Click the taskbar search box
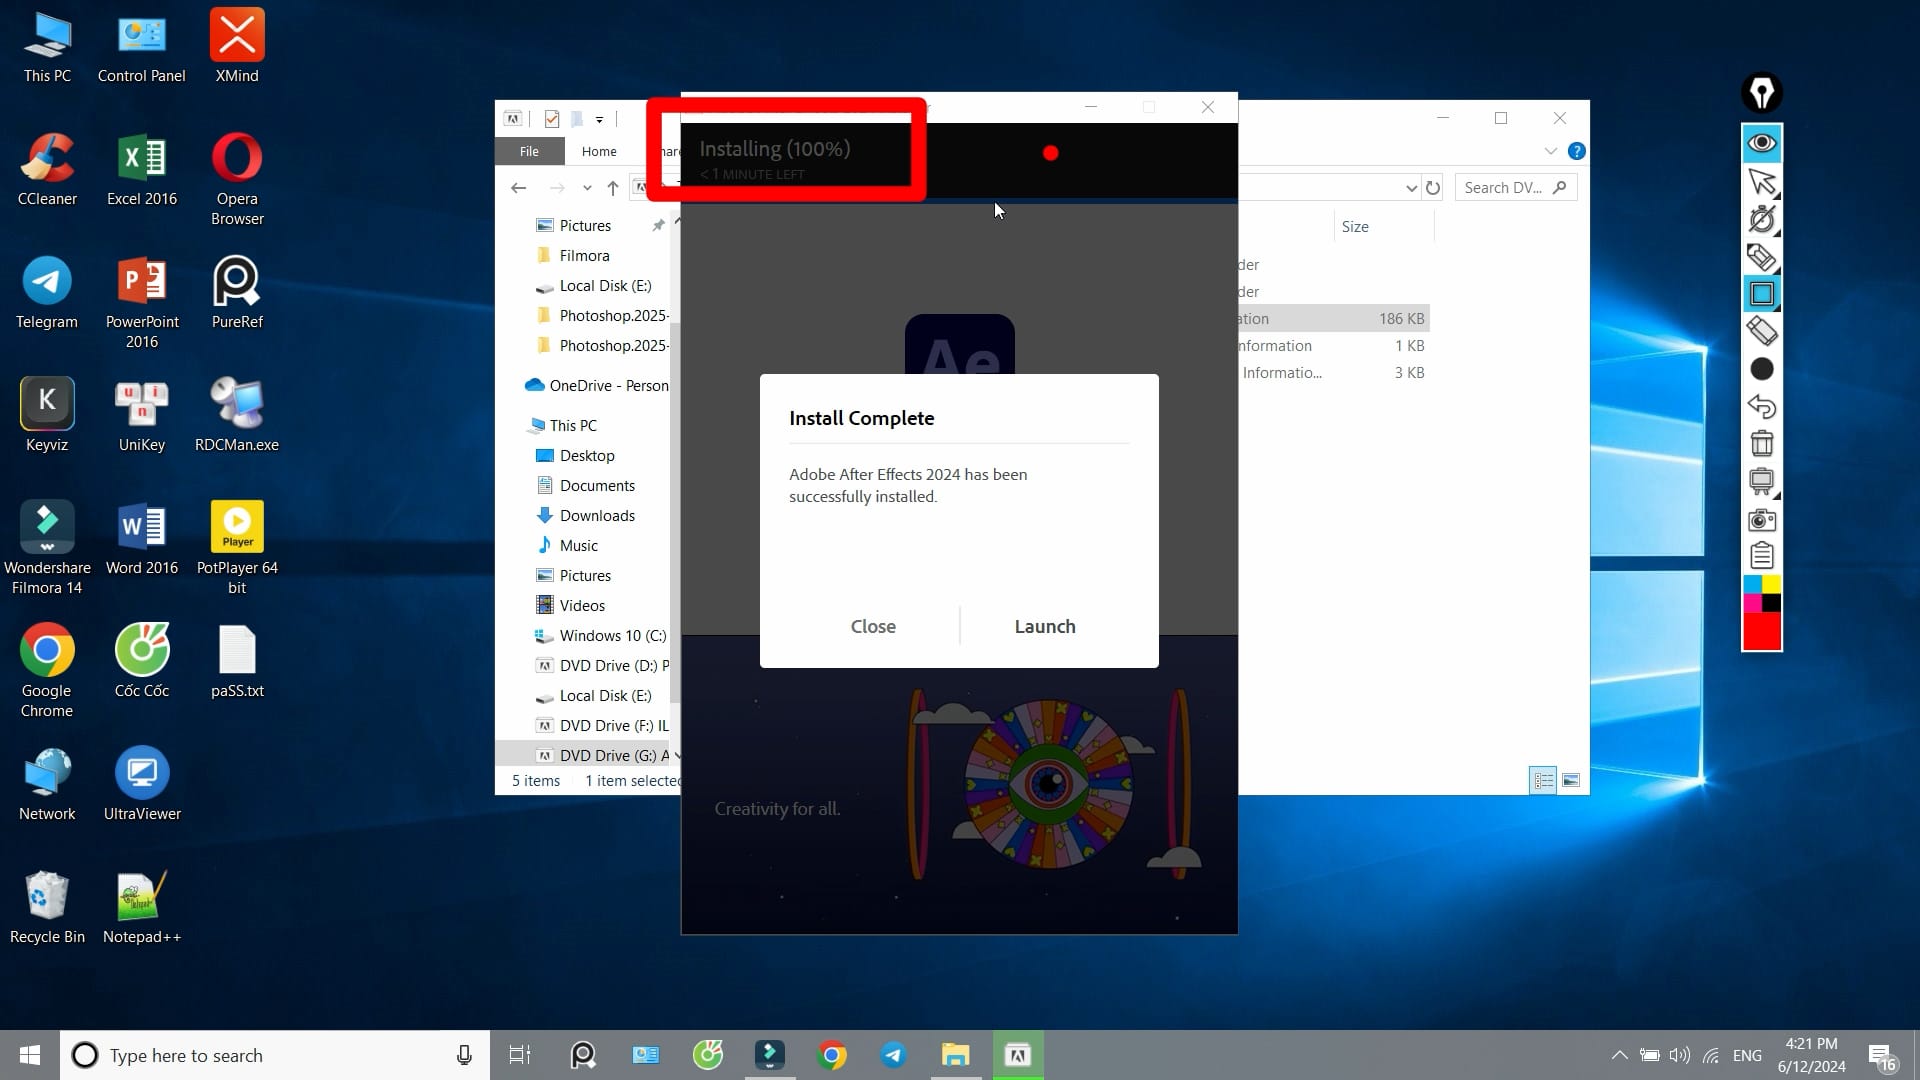1920x1080 pixels. [x=275, y=1055]
